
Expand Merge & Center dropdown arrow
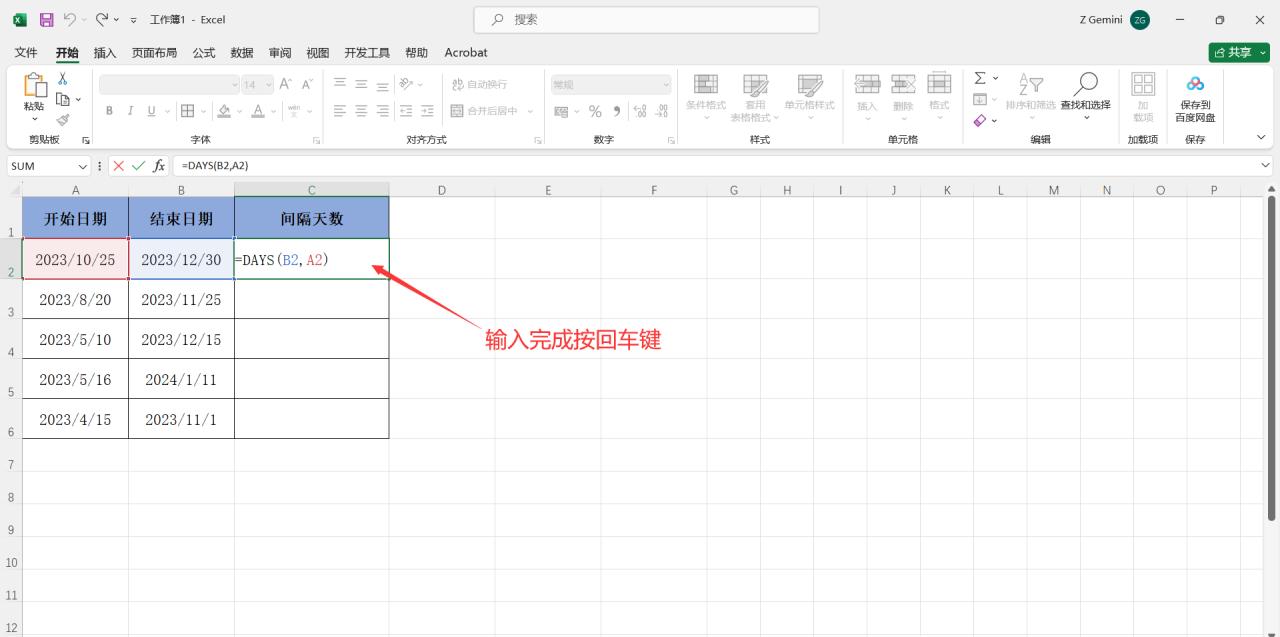point(530,111)
